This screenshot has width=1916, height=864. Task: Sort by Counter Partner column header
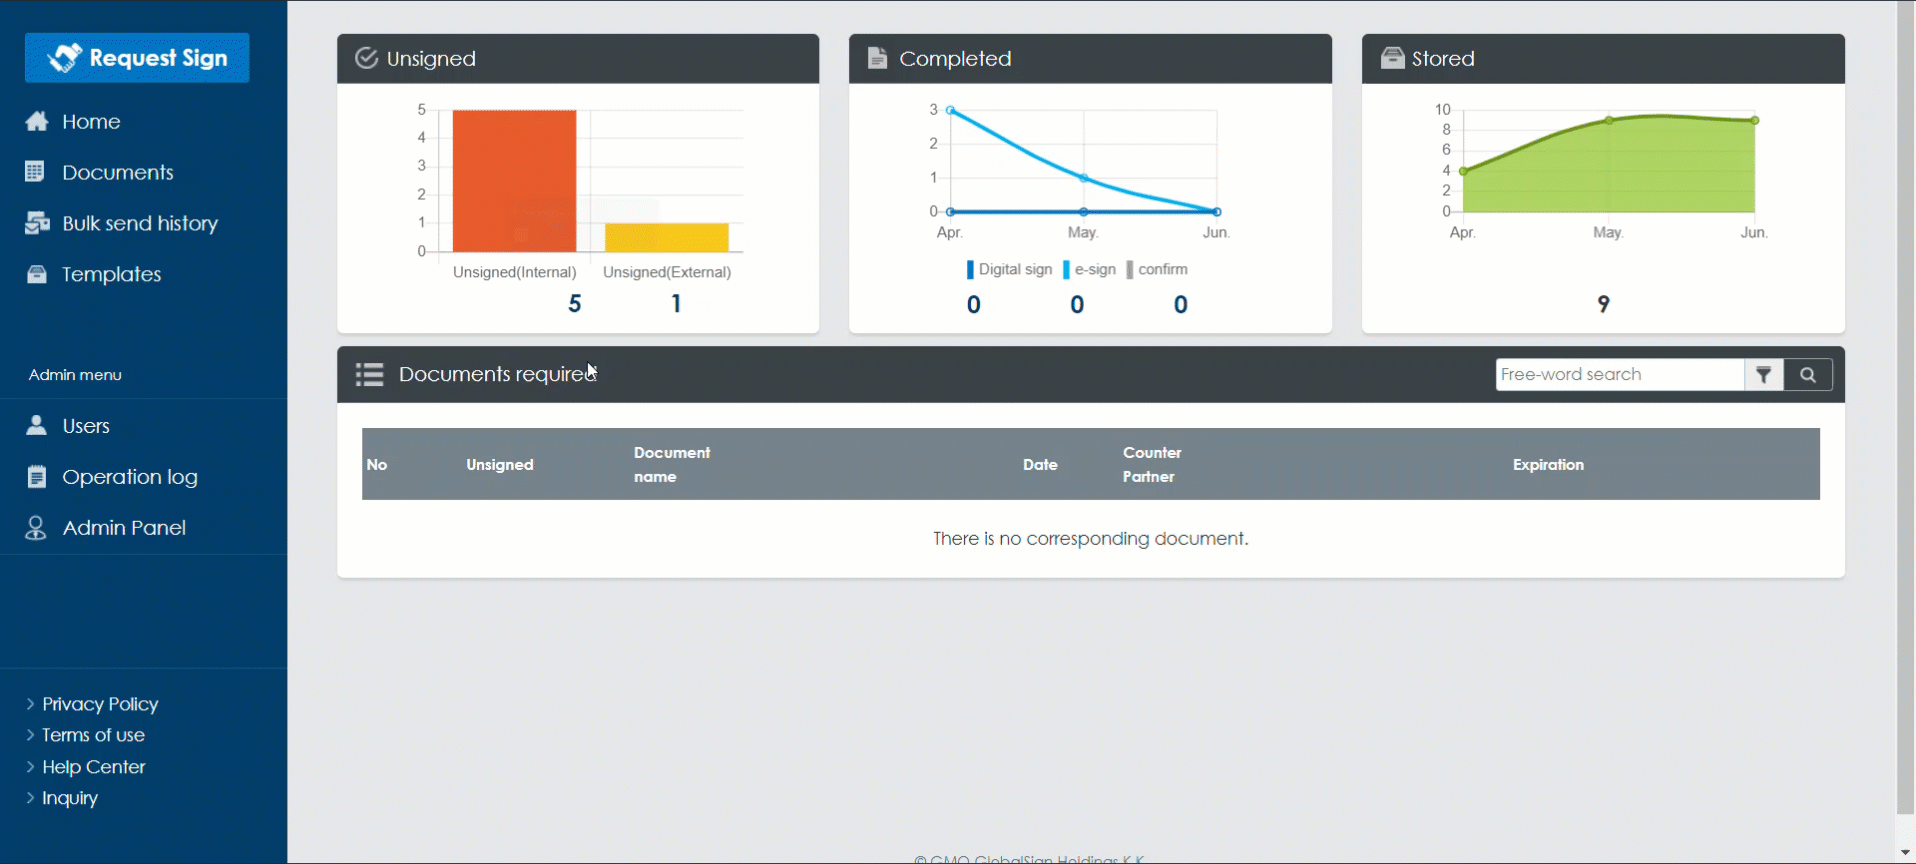(1152, 465)
